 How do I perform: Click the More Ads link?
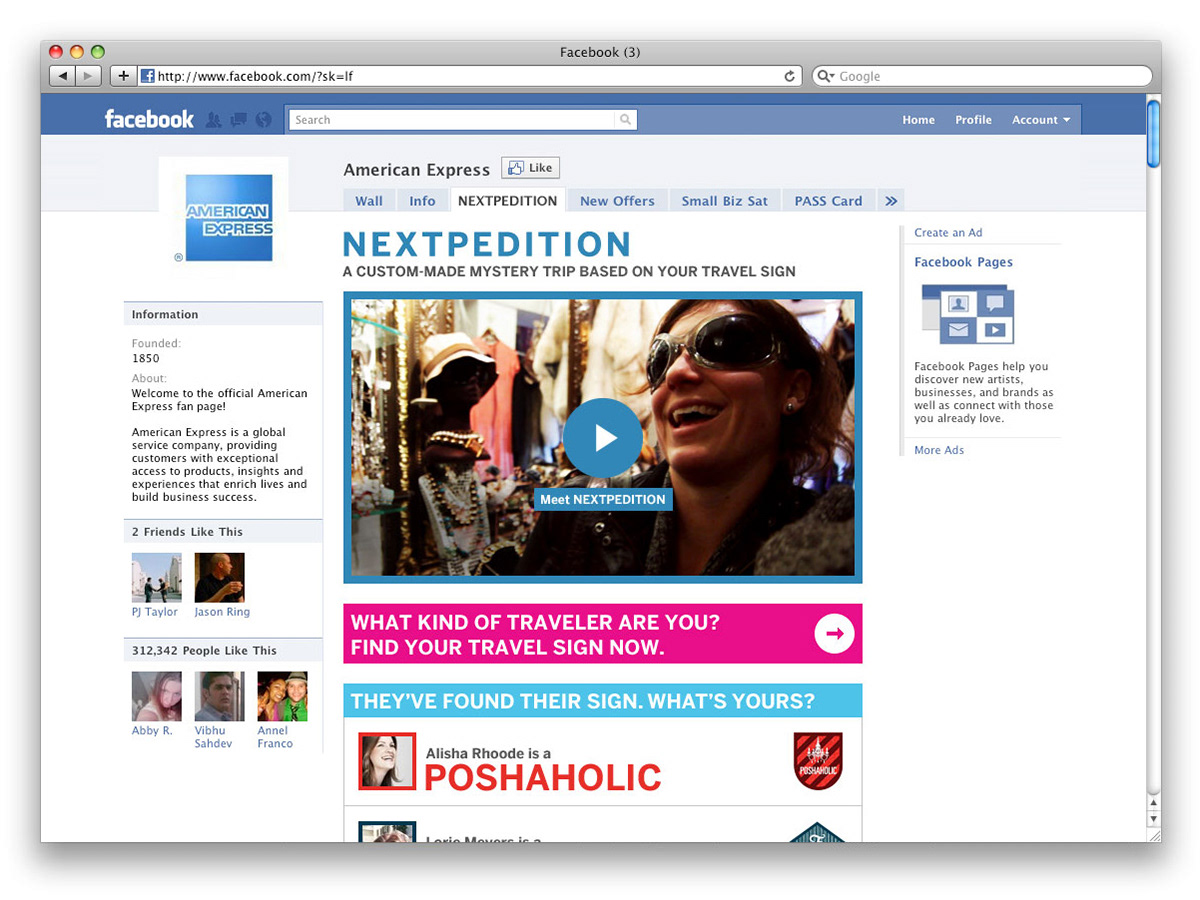[939, 450]
